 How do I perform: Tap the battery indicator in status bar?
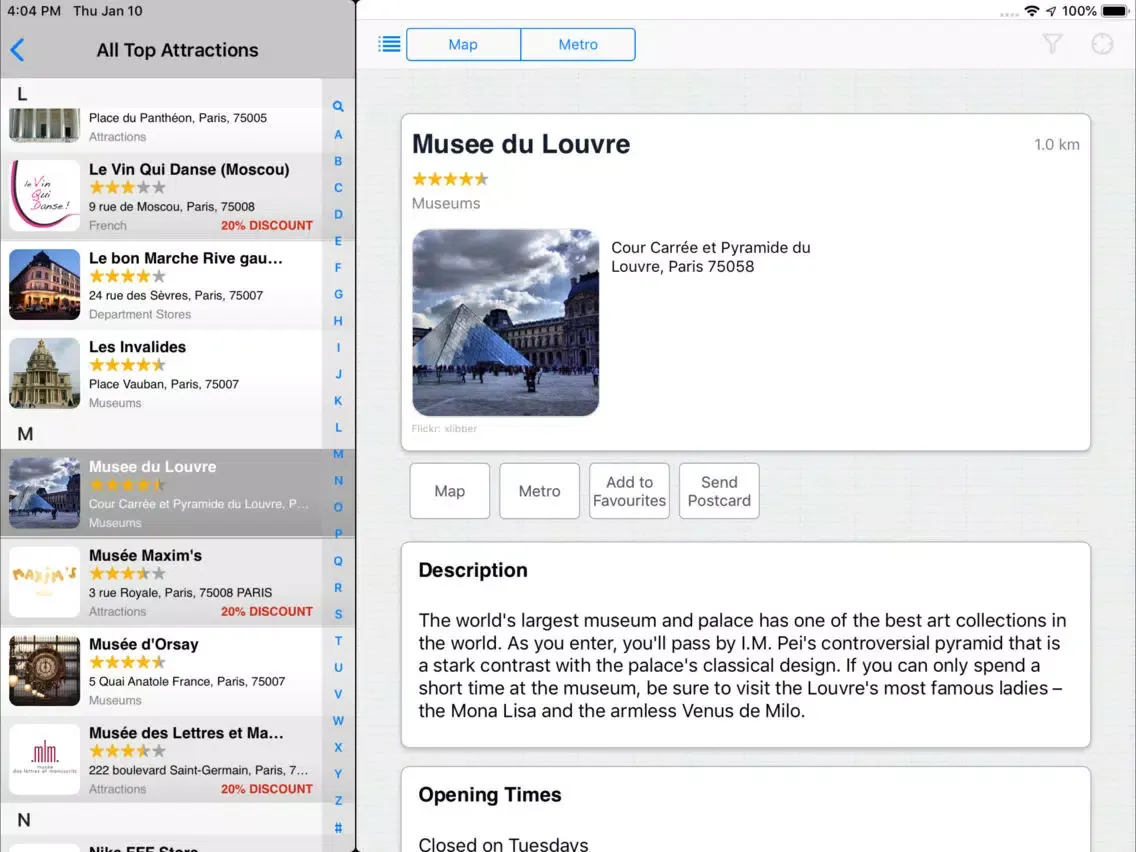[x=1114, y=11]
